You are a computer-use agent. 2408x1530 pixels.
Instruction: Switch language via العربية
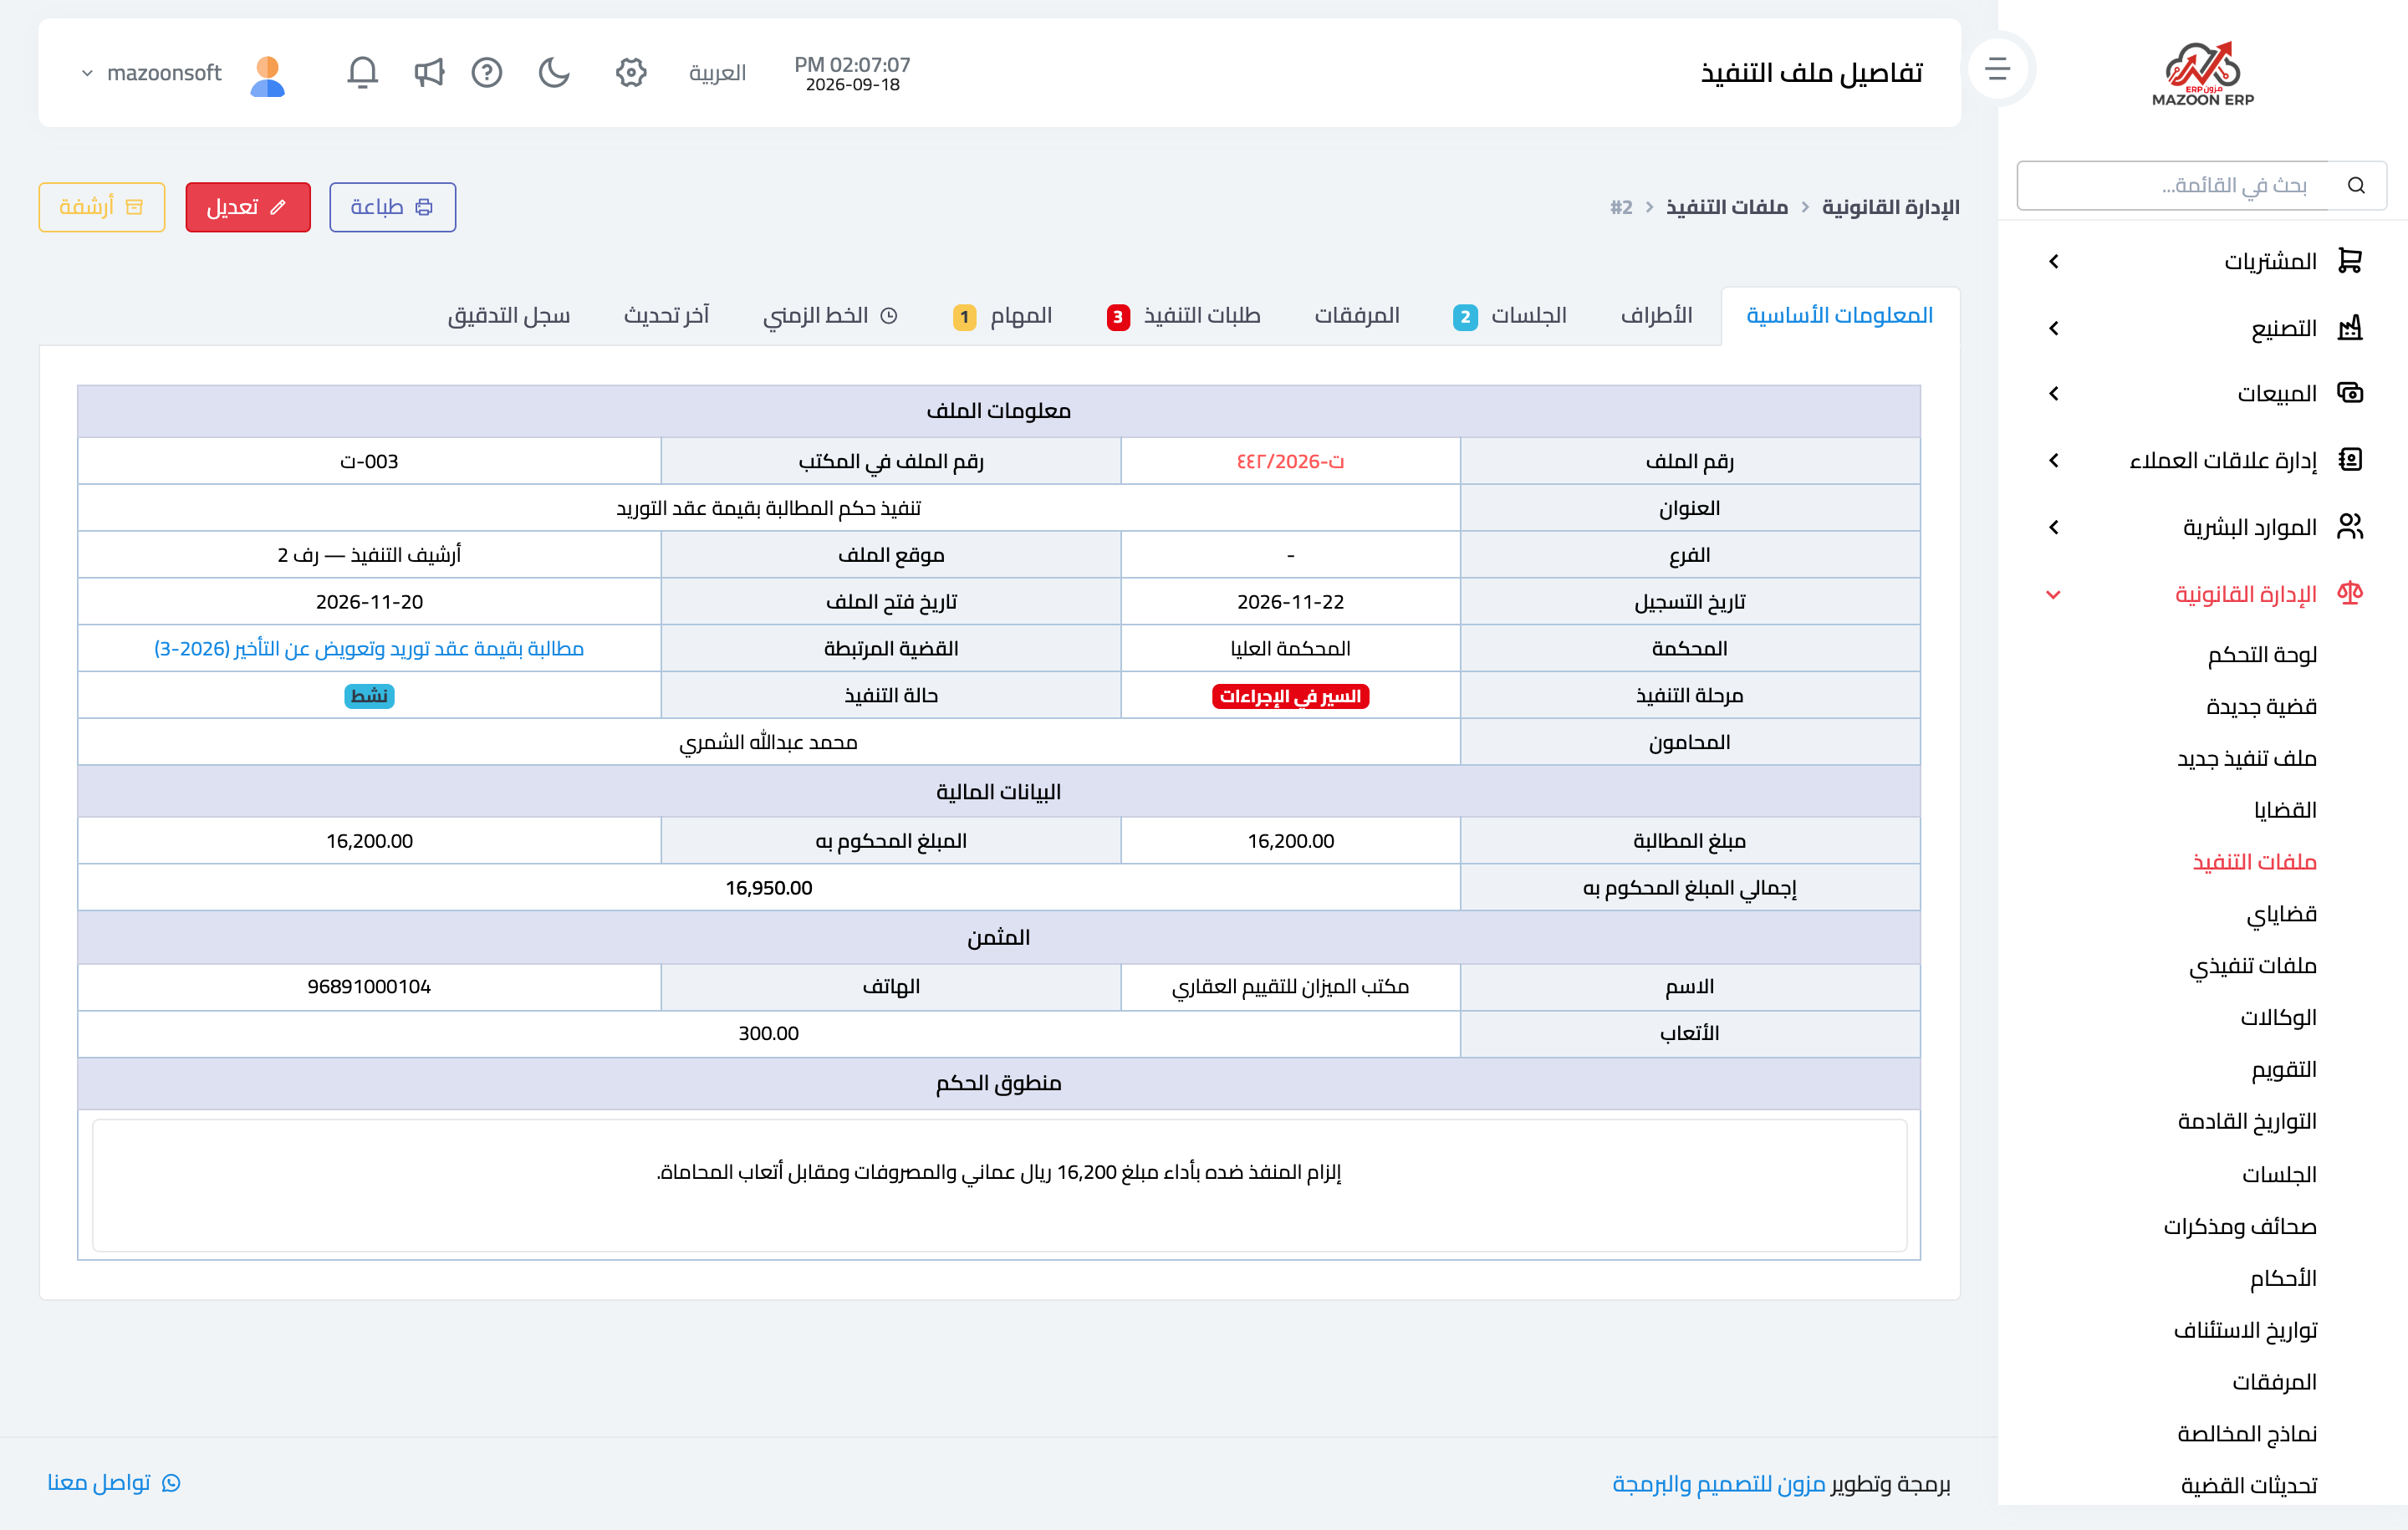point(717,73)
